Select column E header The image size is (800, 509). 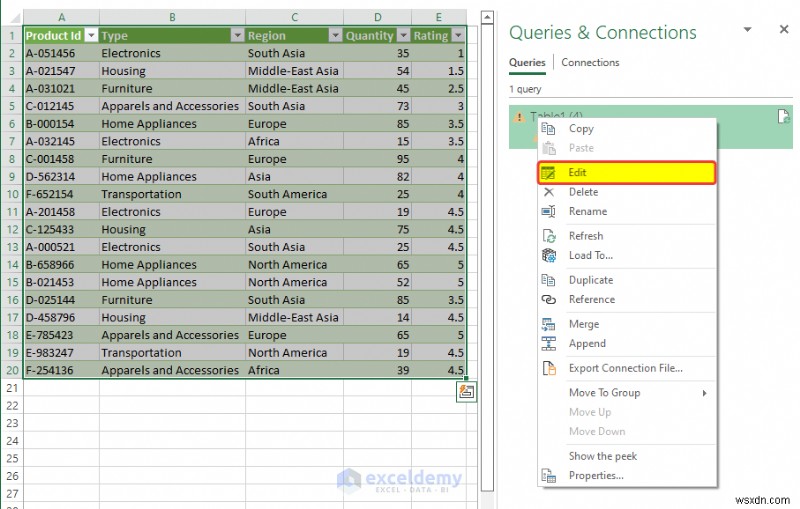(x=439, y=17)
